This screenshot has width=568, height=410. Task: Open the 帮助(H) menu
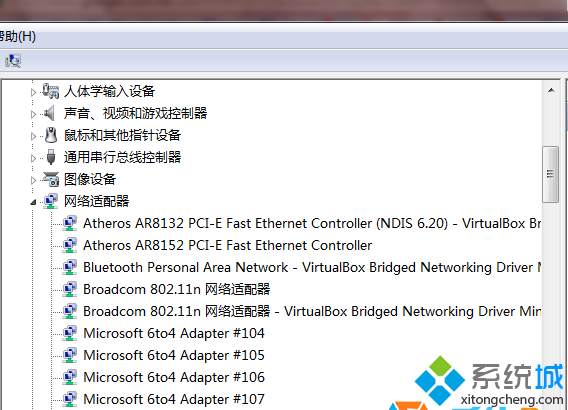(17, 36)
